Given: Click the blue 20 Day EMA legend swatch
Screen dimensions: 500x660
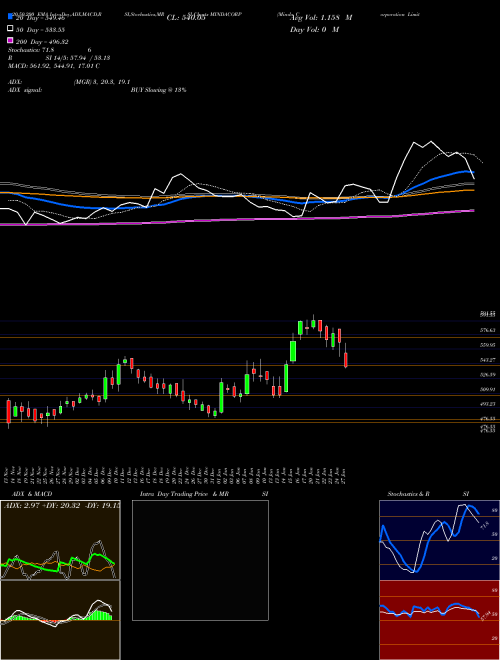Looking at the screenshot, I should point(10,17).
